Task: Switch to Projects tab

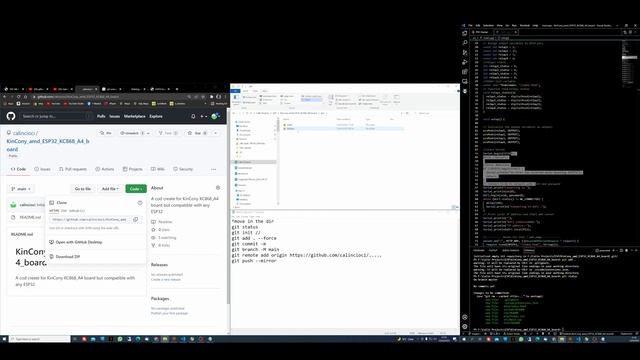Action: pyautogui.click(x=133, y=169)
